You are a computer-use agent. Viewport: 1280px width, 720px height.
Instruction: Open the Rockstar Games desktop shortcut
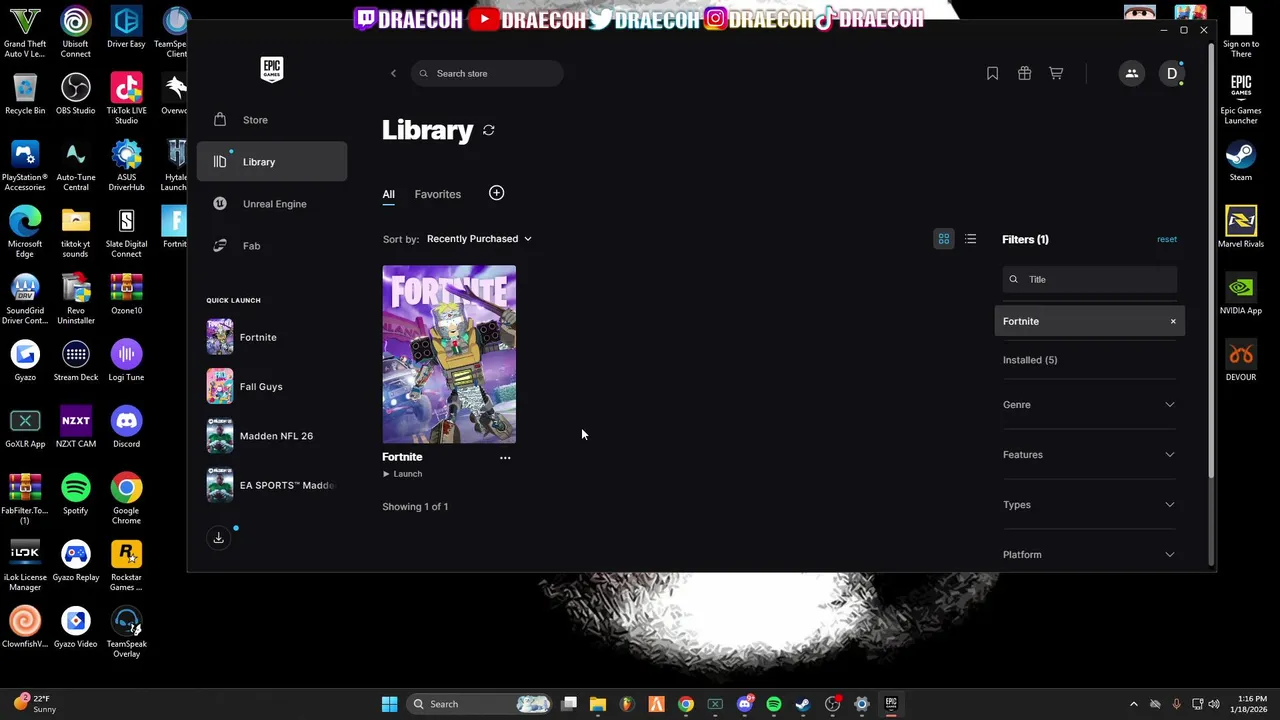pos(126,565)
